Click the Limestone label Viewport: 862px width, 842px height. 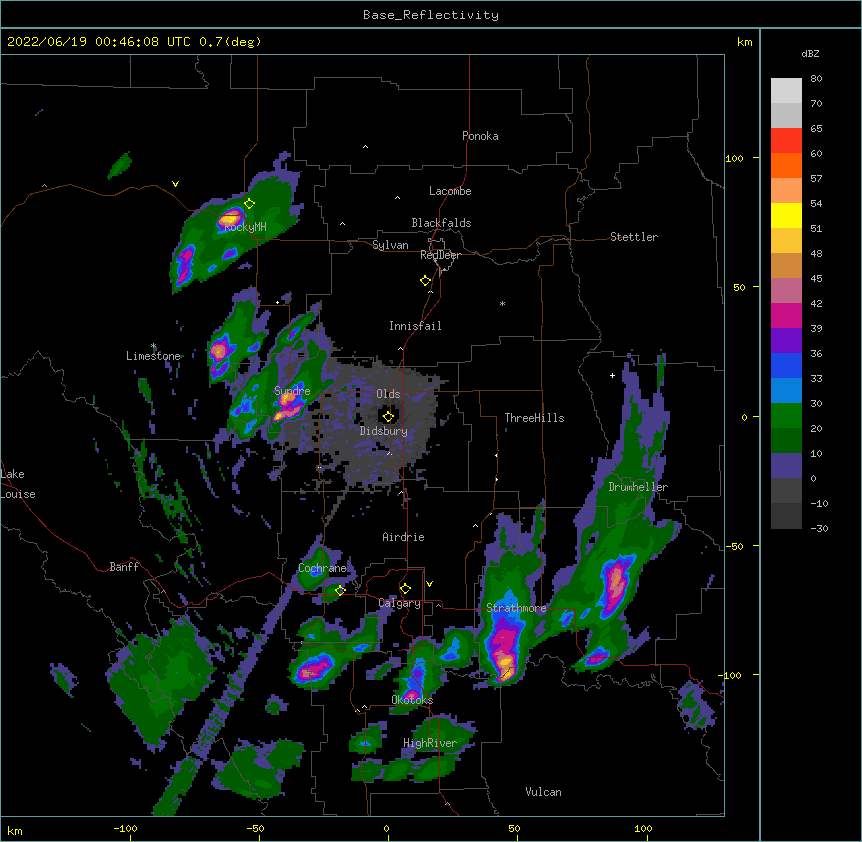(x=153, y=356)
